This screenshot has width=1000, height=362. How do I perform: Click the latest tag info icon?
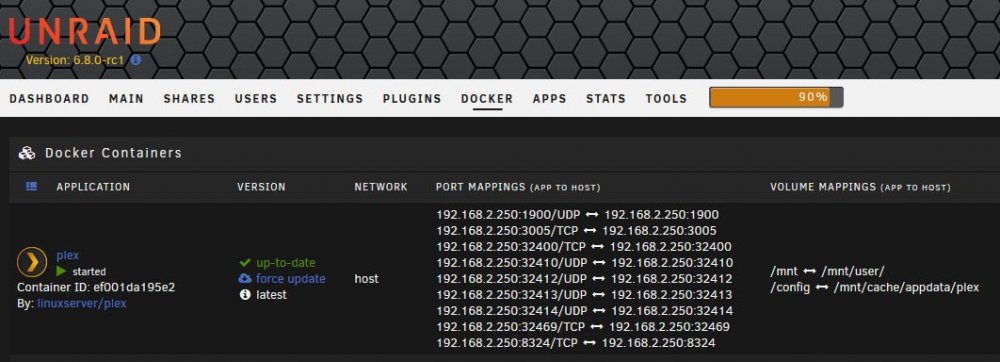point(245,294)
